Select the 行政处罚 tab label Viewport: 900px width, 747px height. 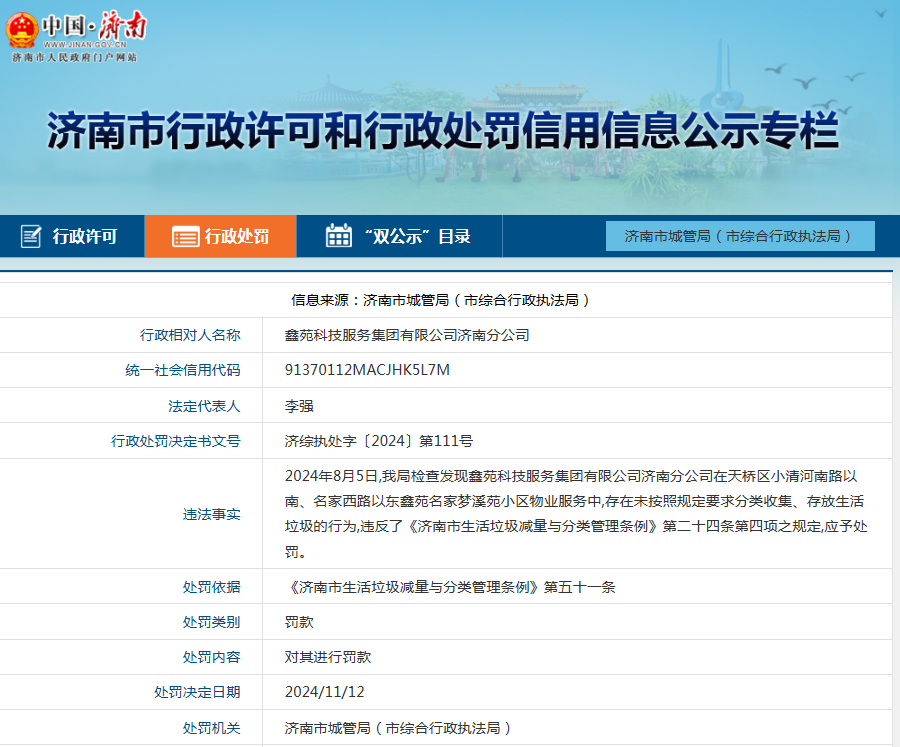[x=237, y=237]
